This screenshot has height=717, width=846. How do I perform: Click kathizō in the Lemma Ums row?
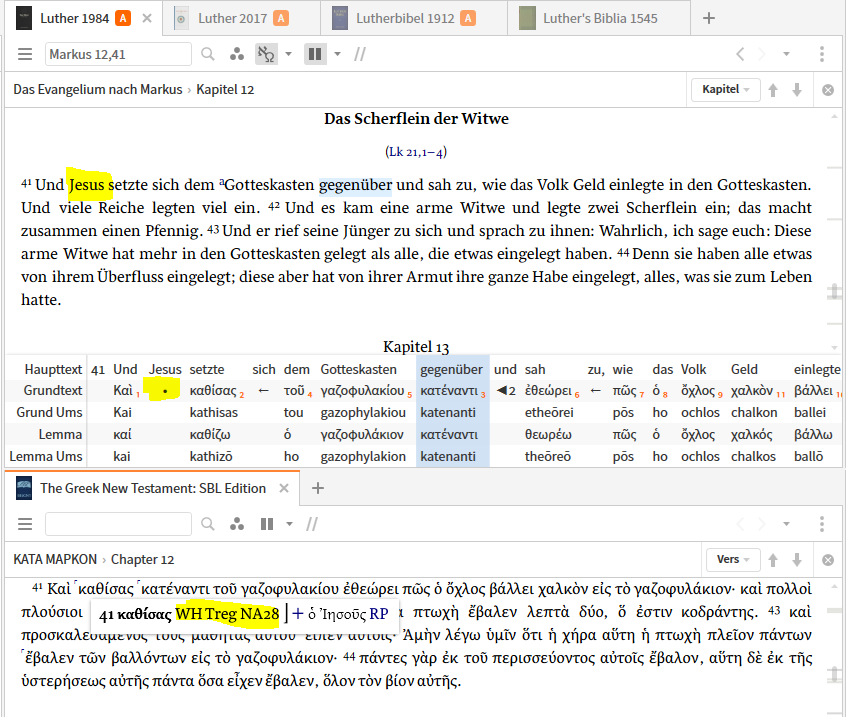pos(211,456)
